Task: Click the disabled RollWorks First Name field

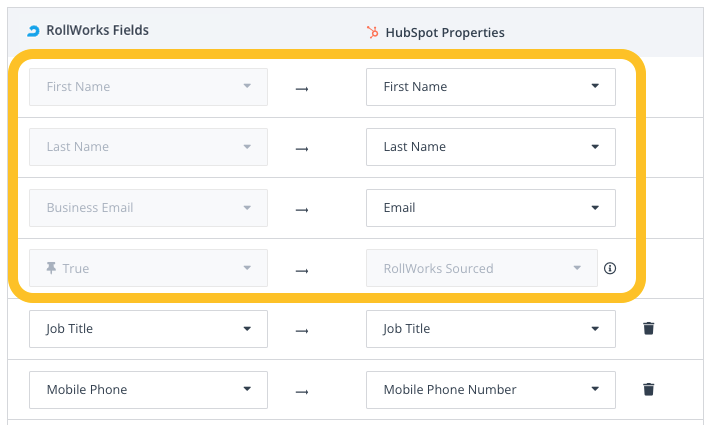Action: 148,87
